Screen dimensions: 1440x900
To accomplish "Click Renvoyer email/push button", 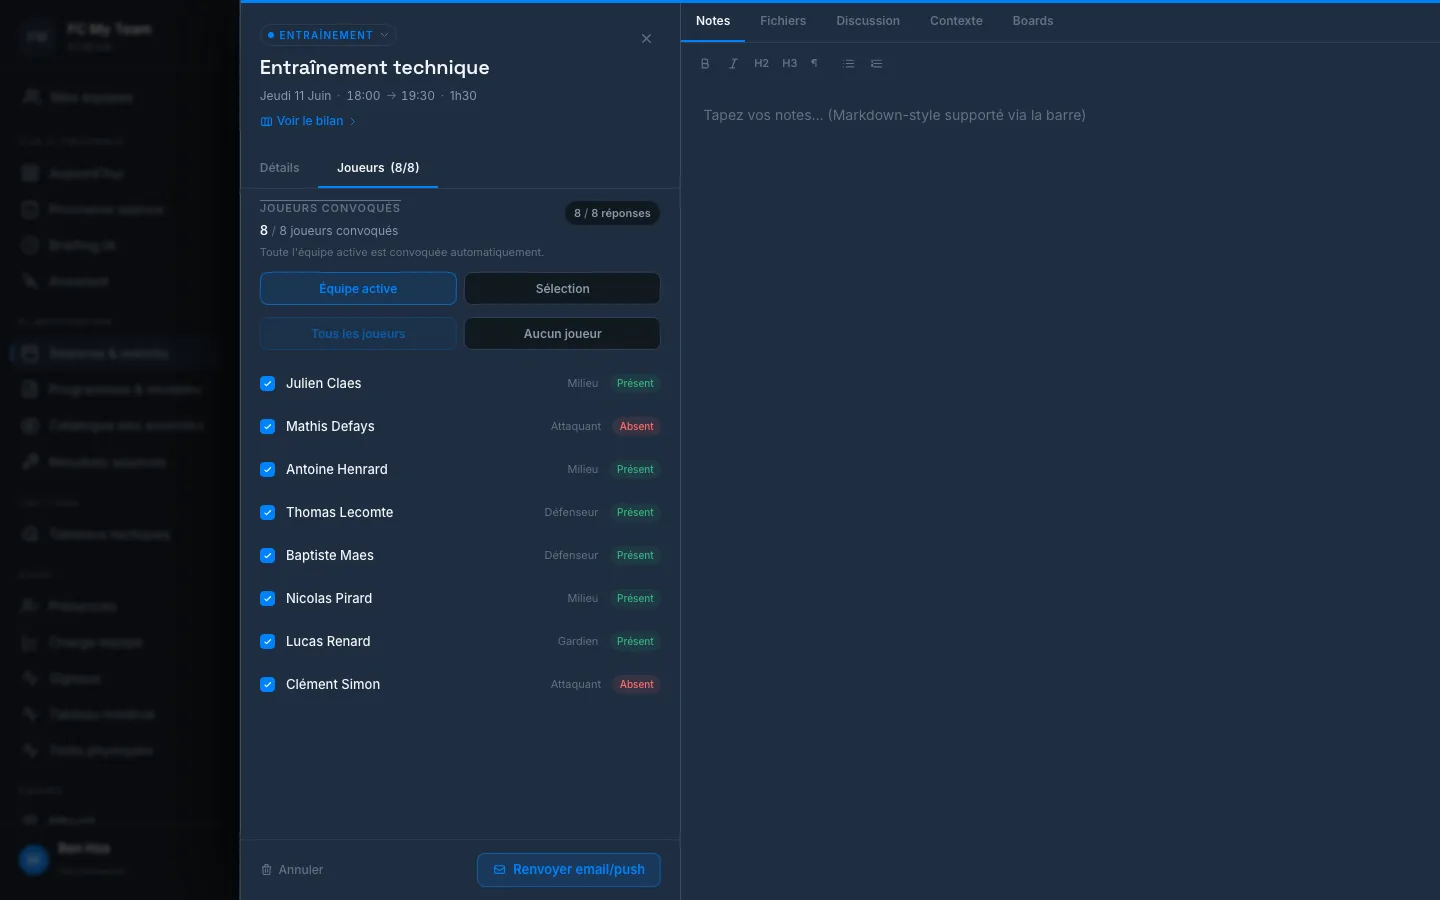I will point(569,870).
